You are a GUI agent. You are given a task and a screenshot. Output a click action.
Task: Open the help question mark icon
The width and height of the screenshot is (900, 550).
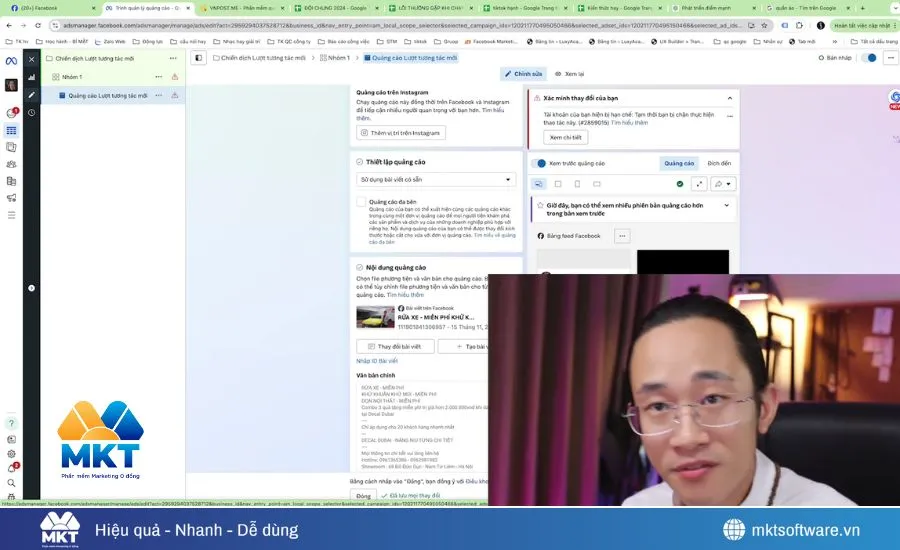tap(11, 423)
